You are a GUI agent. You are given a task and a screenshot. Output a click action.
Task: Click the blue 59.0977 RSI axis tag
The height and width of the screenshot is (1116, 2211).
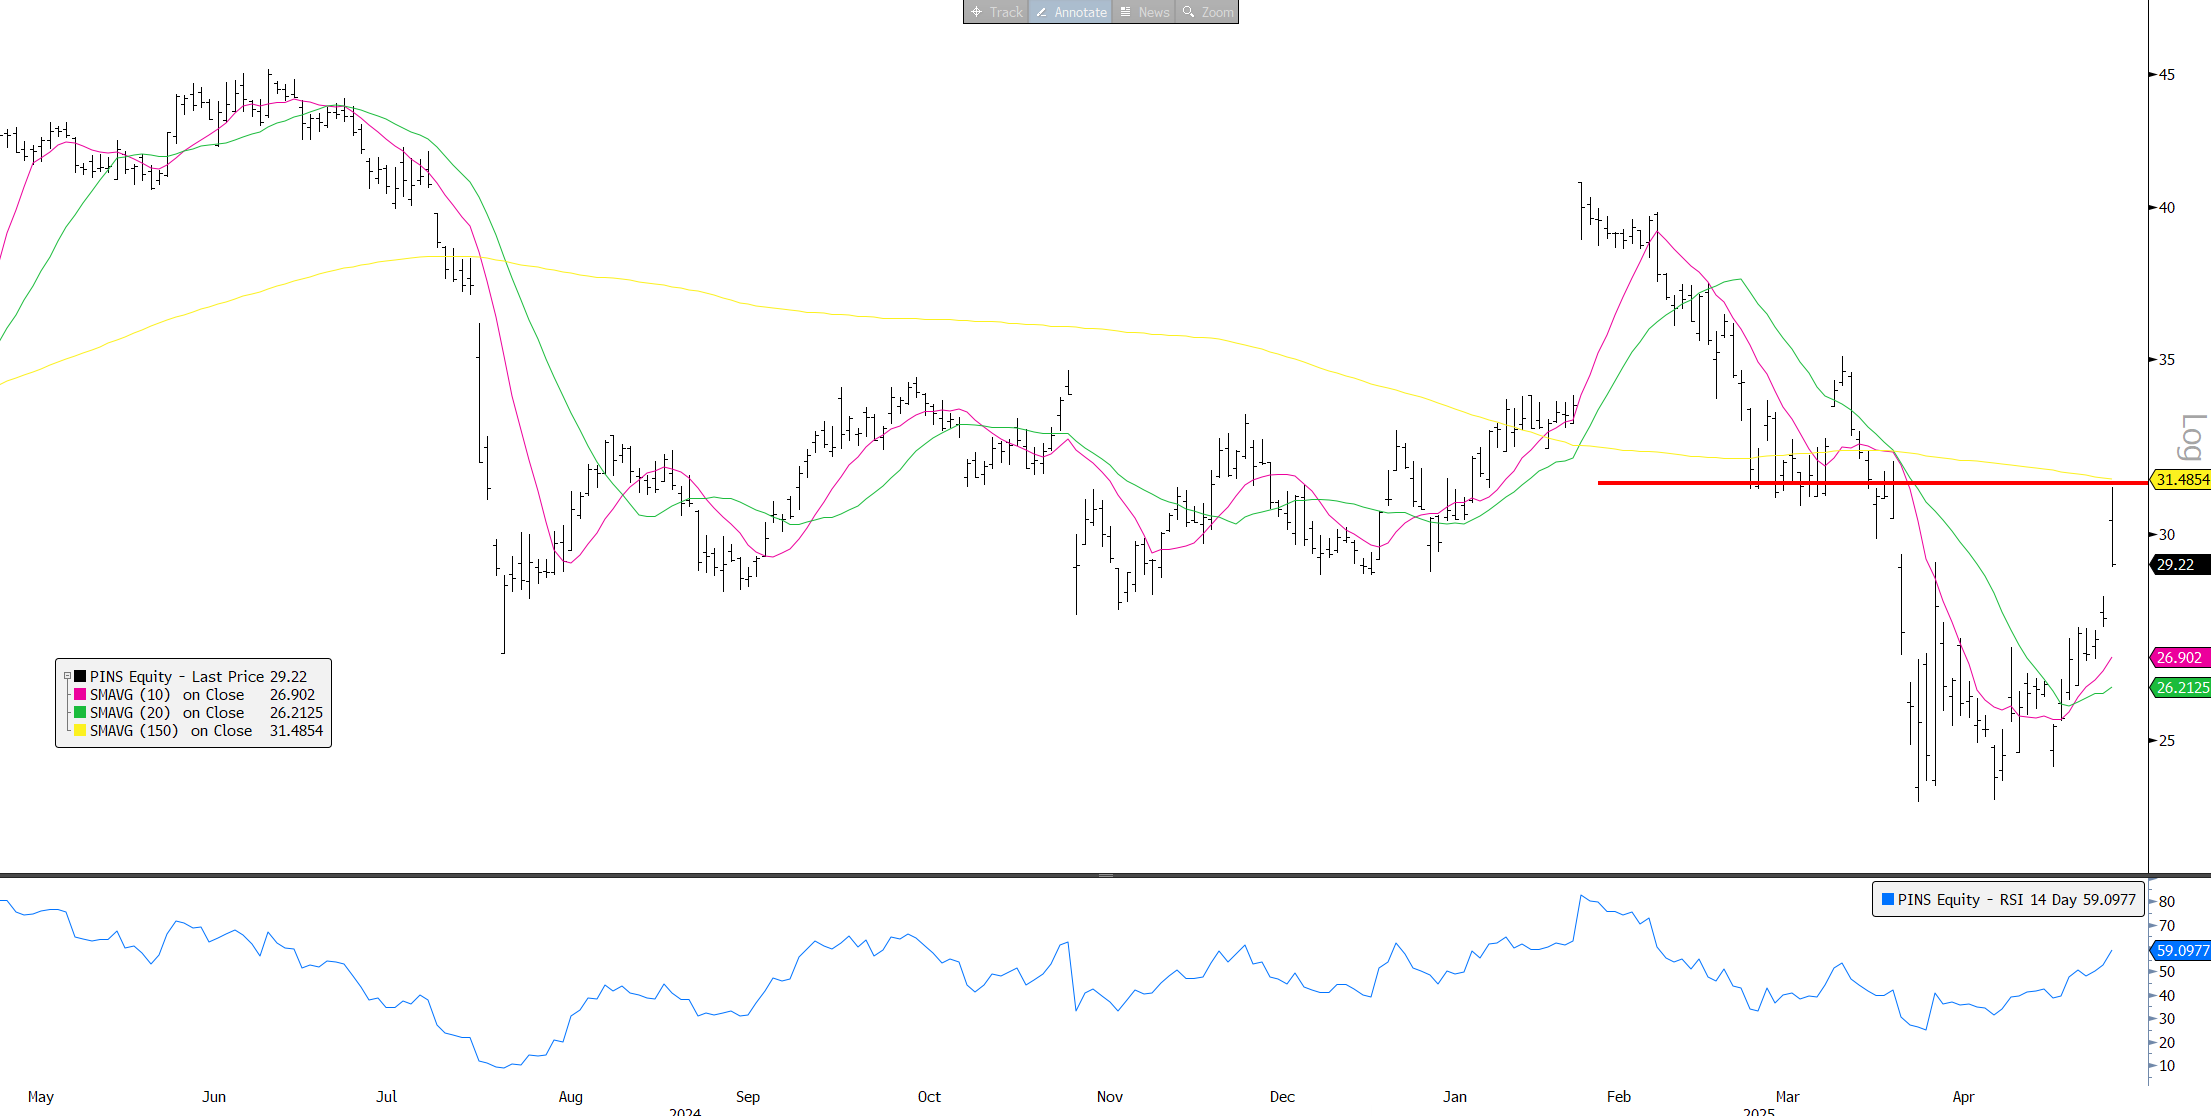click(x=2181, y=951)
